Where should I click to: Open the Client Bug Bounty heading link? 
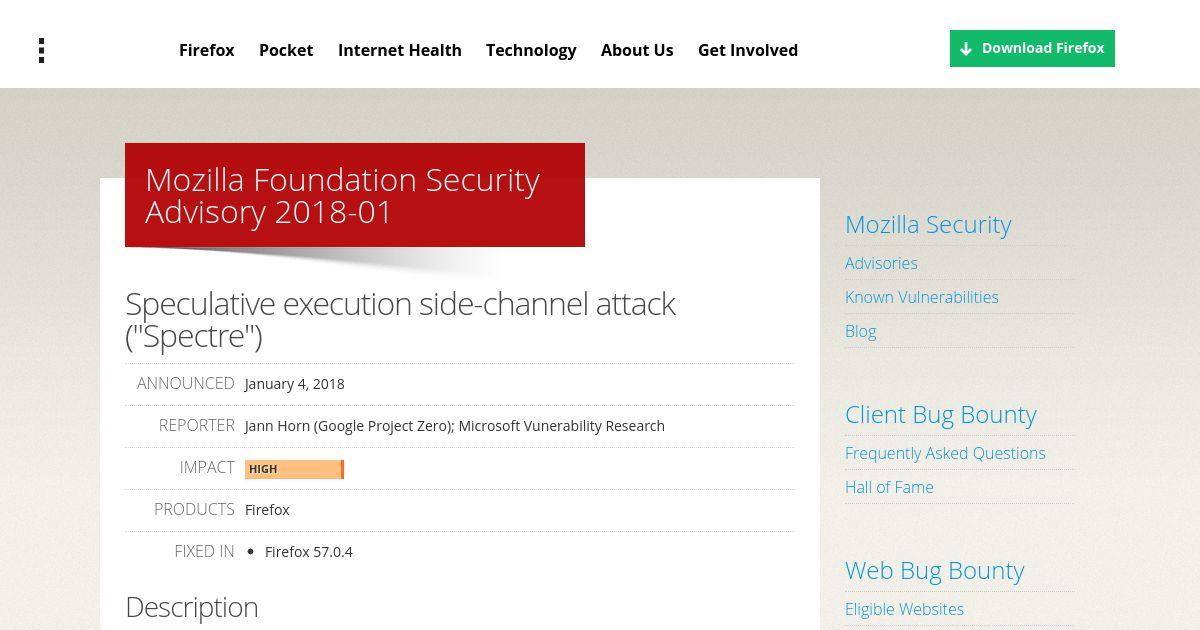tap(941, 414)
